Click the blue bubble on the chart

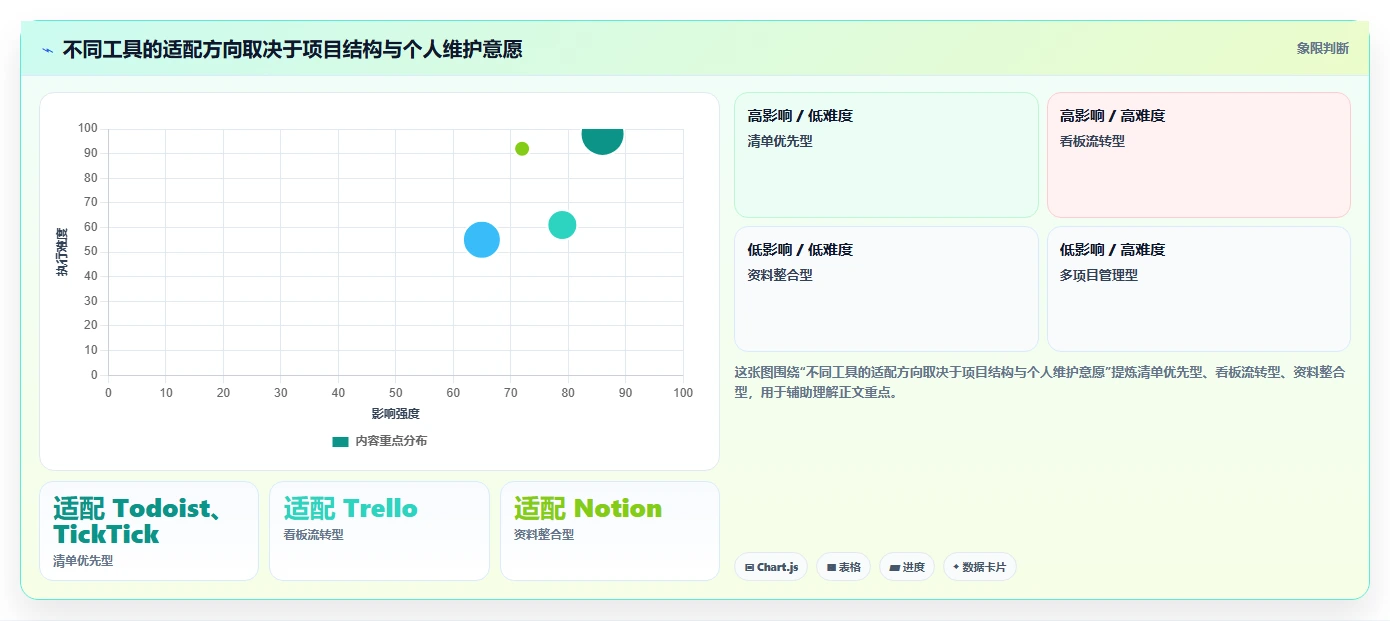482,240
